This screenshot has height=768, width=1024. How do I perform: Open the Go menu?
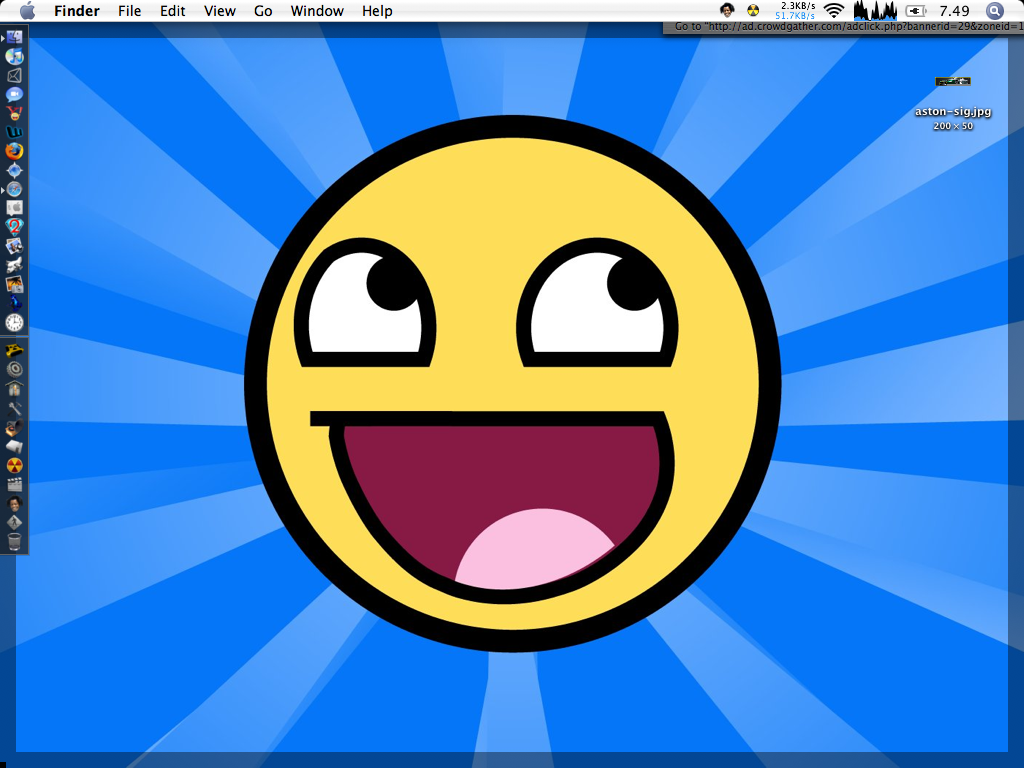point(263,11)
